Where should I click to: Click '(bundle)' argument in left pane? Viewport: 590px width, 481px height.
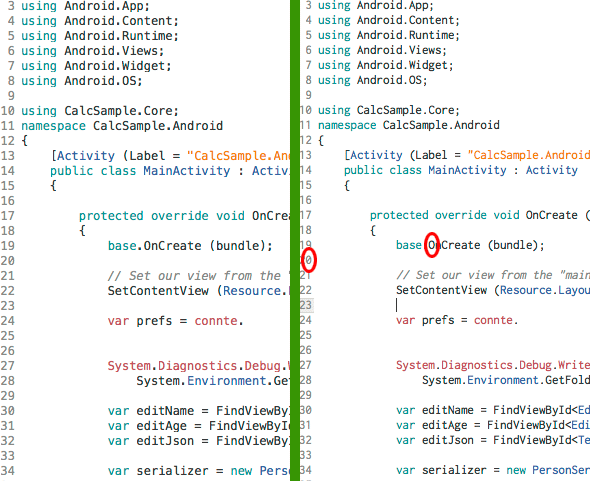click(x=237, y=246)
